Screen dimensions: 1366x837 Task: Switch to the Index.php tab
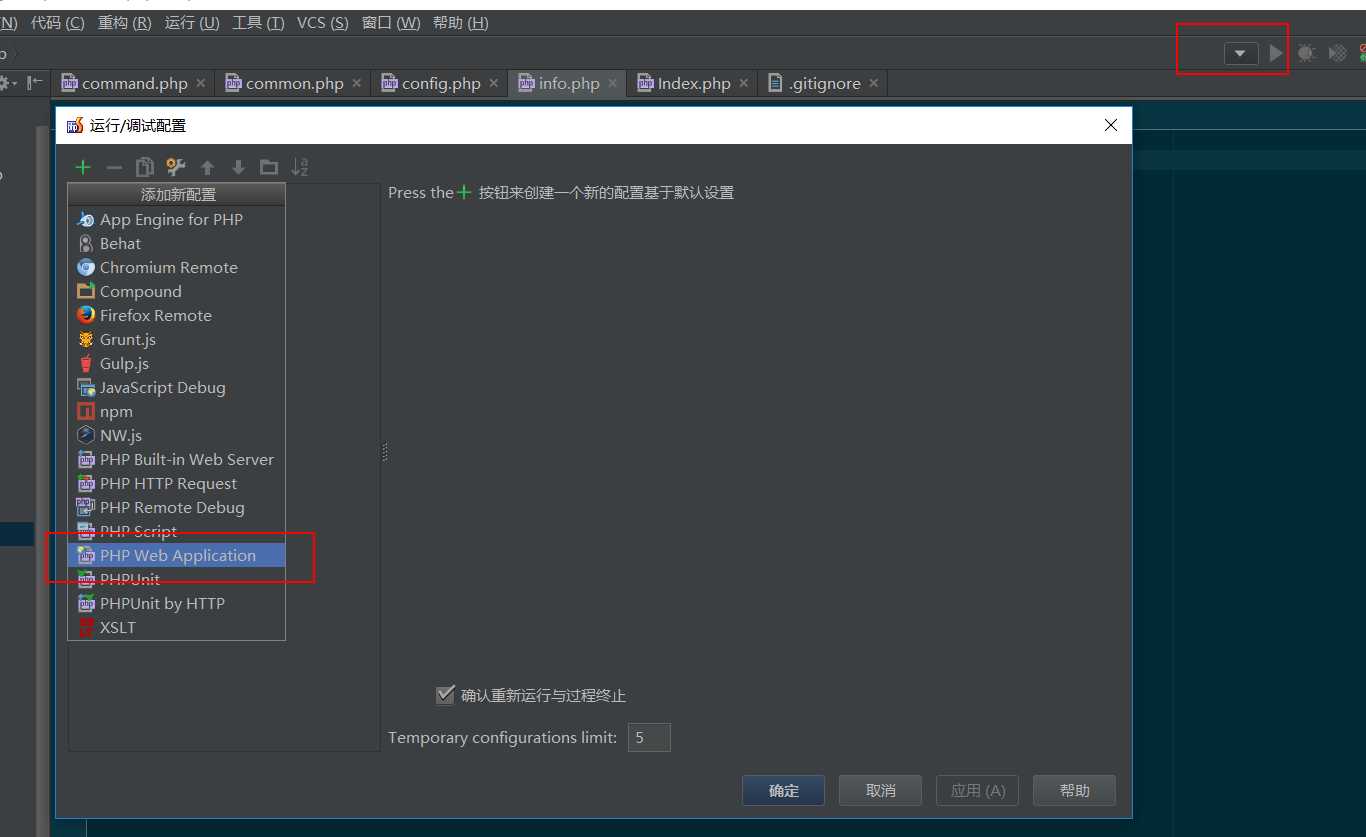pos(694,83)
